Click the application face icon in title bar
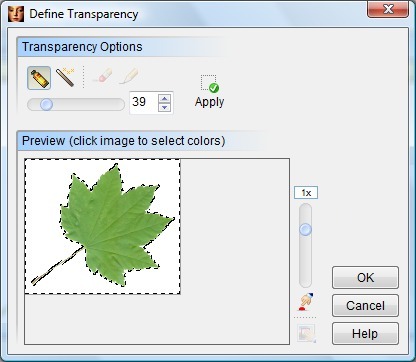Screen dimensions: 416x362 [x=16, y=14]
